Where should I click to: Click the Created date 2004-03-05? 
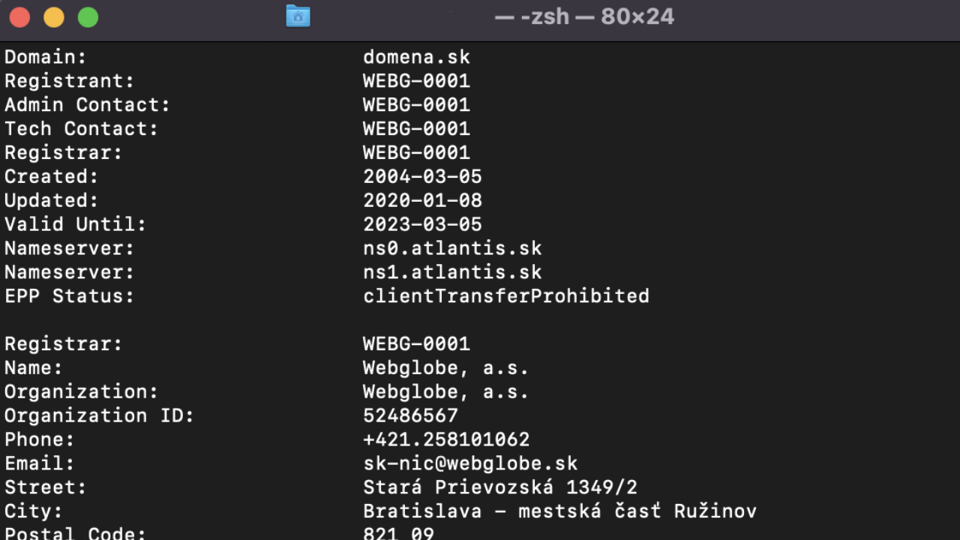point(422,177)
